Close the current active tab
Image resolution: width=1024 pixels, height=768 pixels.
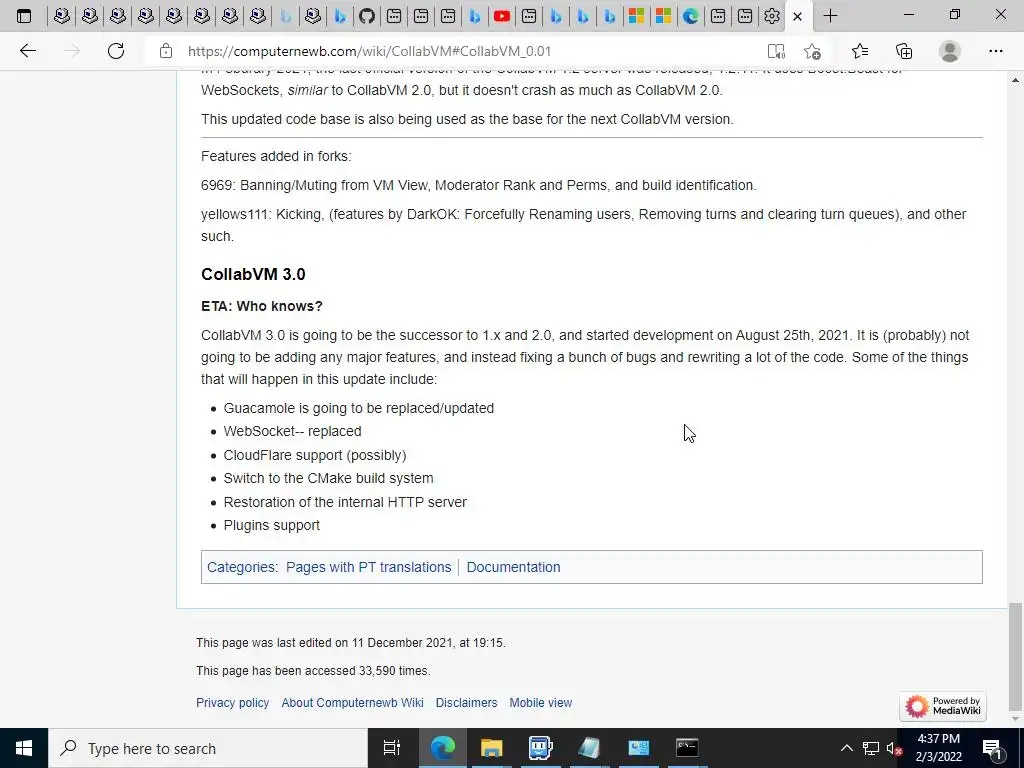click(x=797, y=16)
